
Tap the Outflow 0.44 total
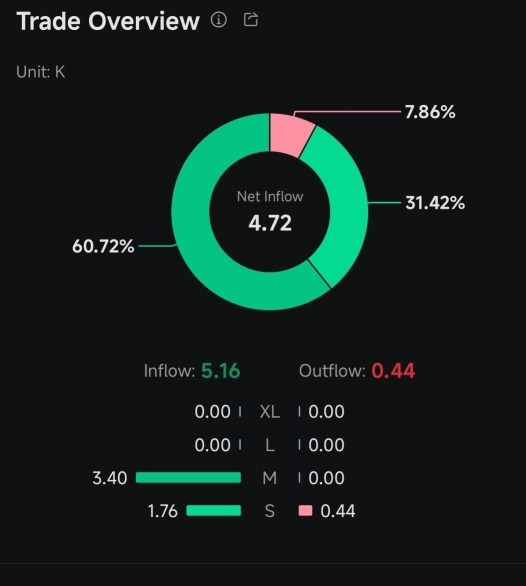pos(357,371)
